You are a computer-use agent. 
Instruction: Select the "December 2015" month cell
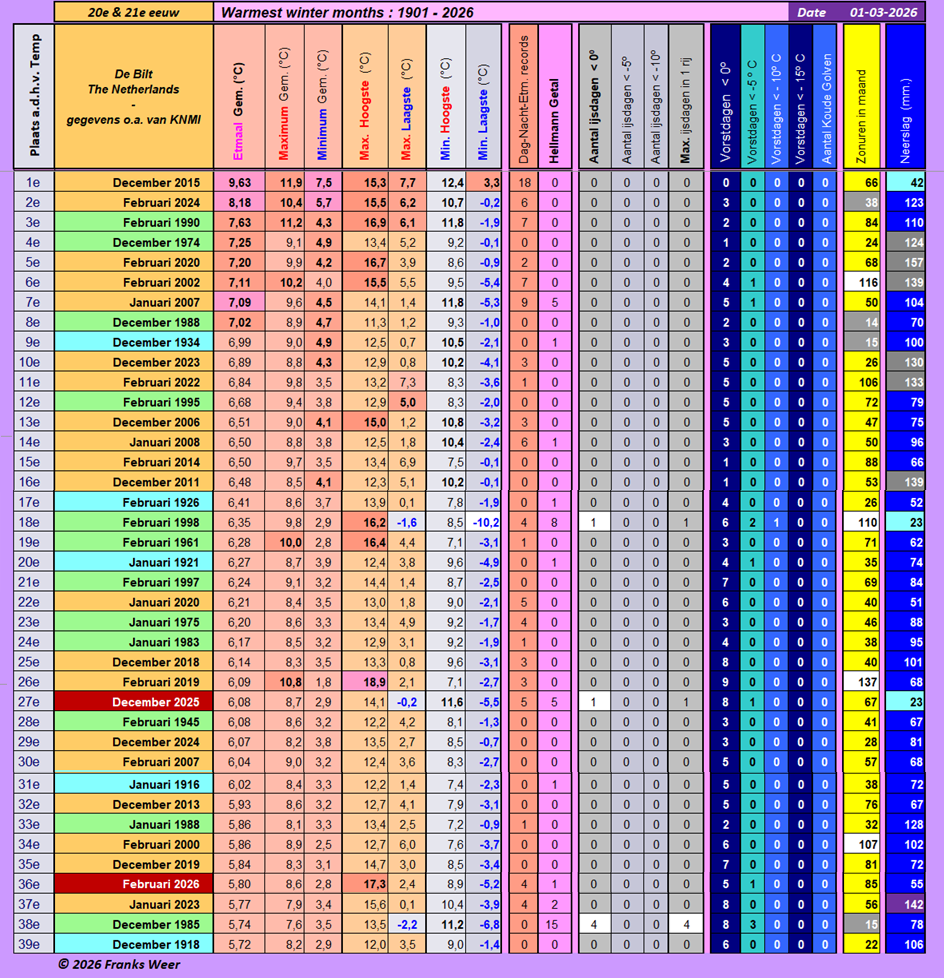134,182
